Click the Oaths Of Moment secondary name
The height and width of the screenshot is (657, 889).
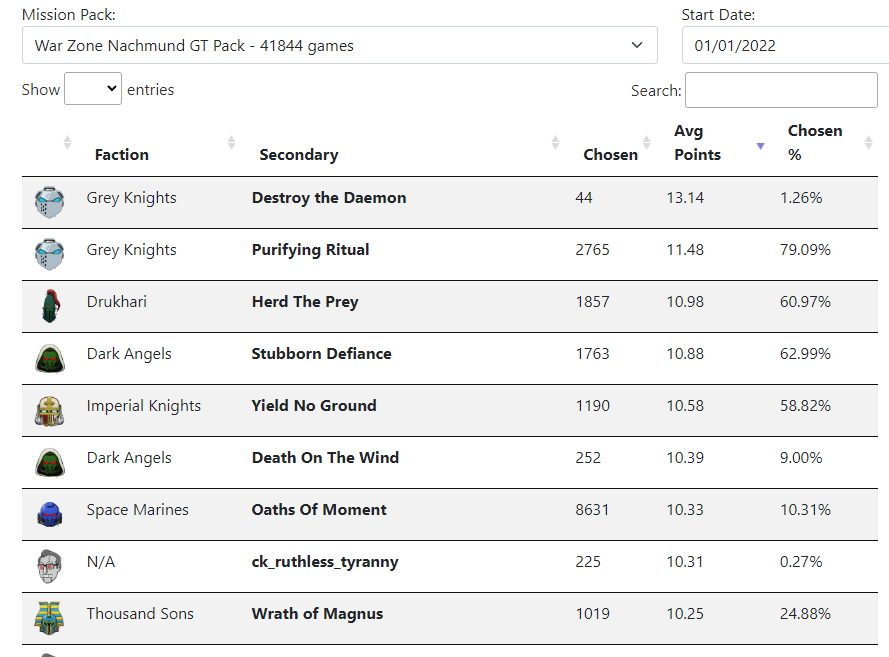319,510
